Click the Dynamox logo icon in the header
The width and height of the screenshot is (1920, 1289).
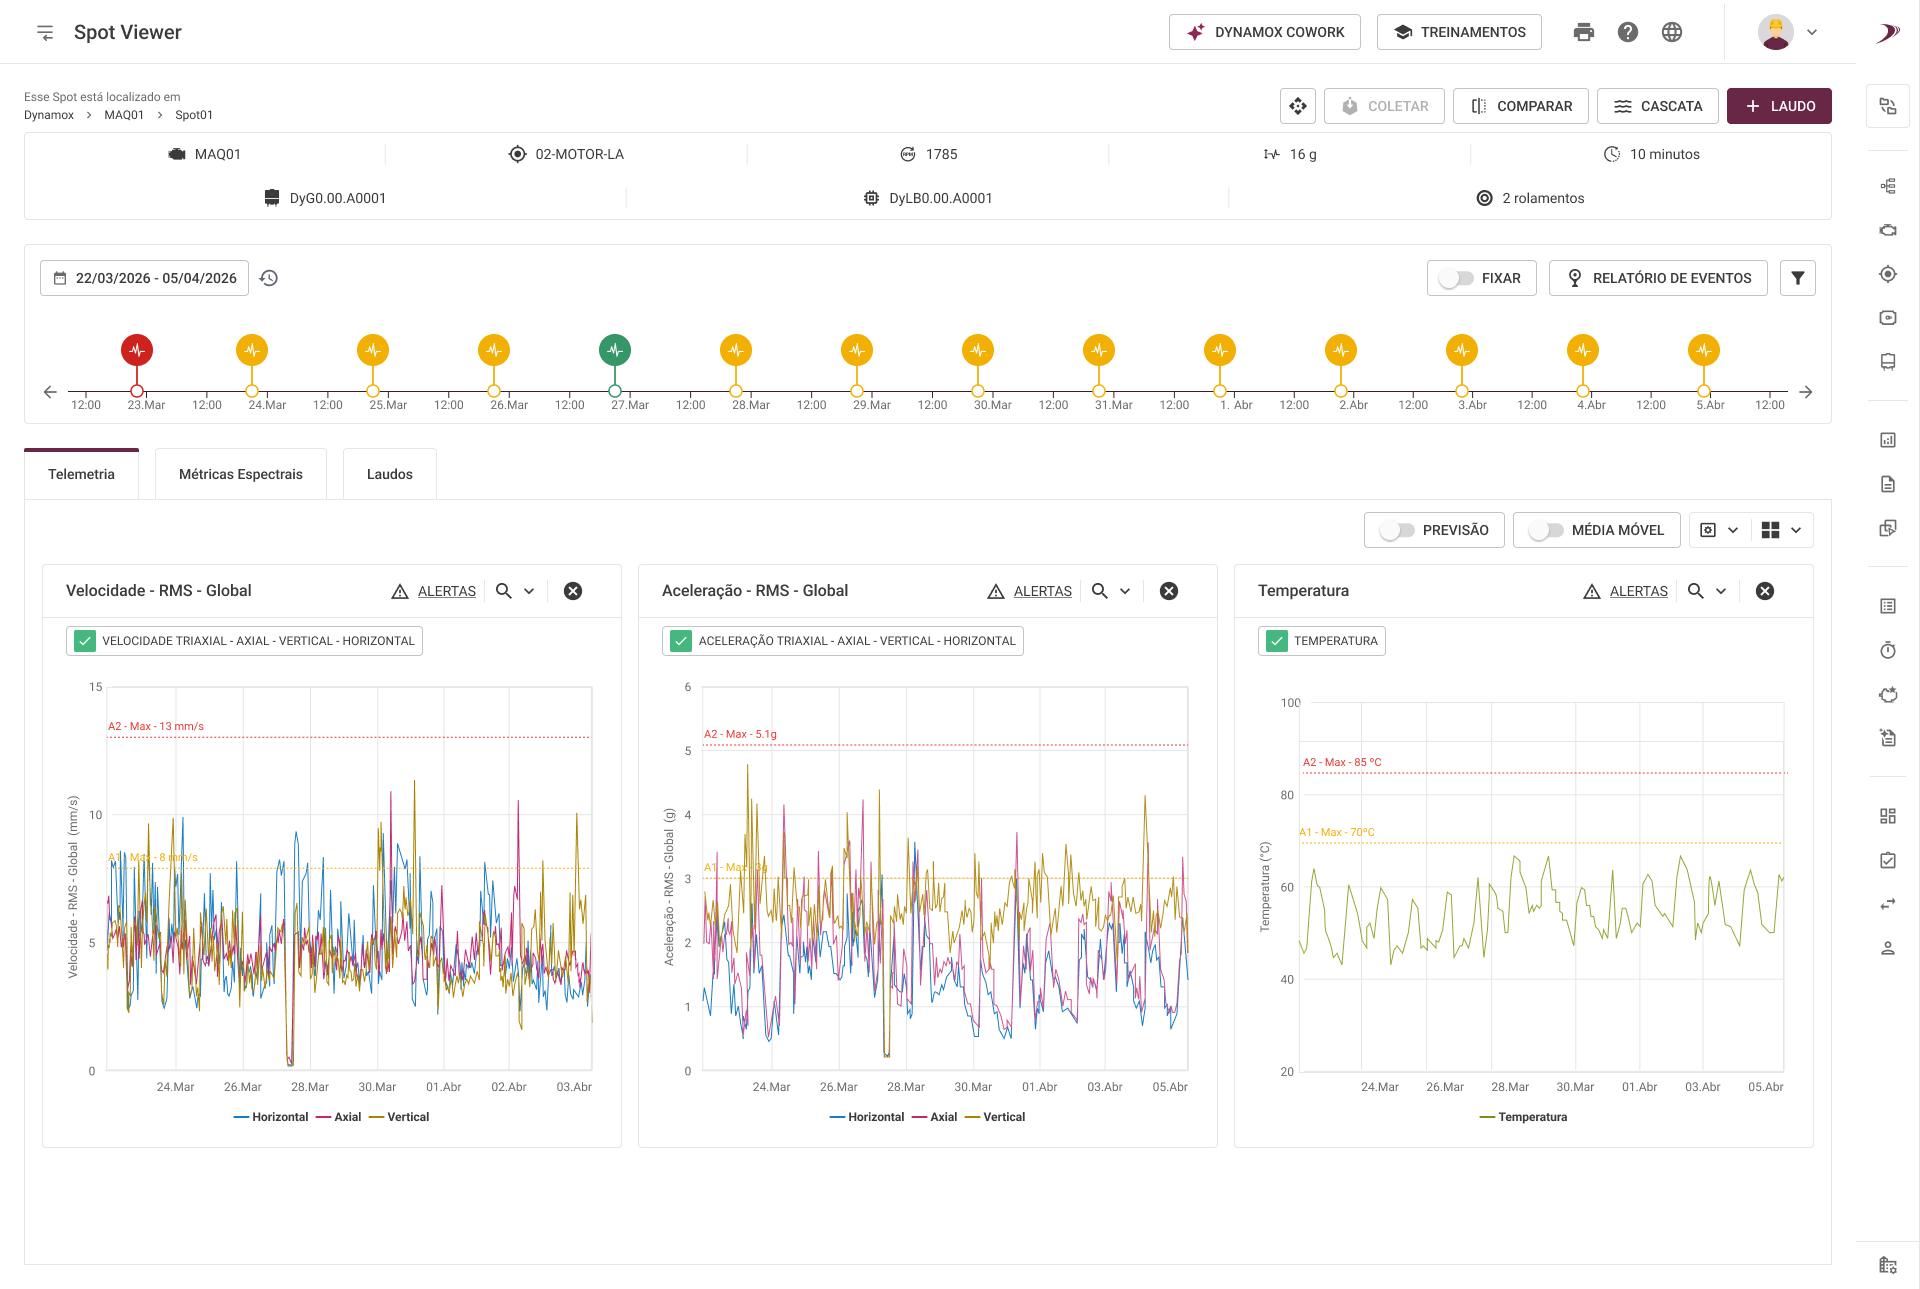pos(1887,33)
